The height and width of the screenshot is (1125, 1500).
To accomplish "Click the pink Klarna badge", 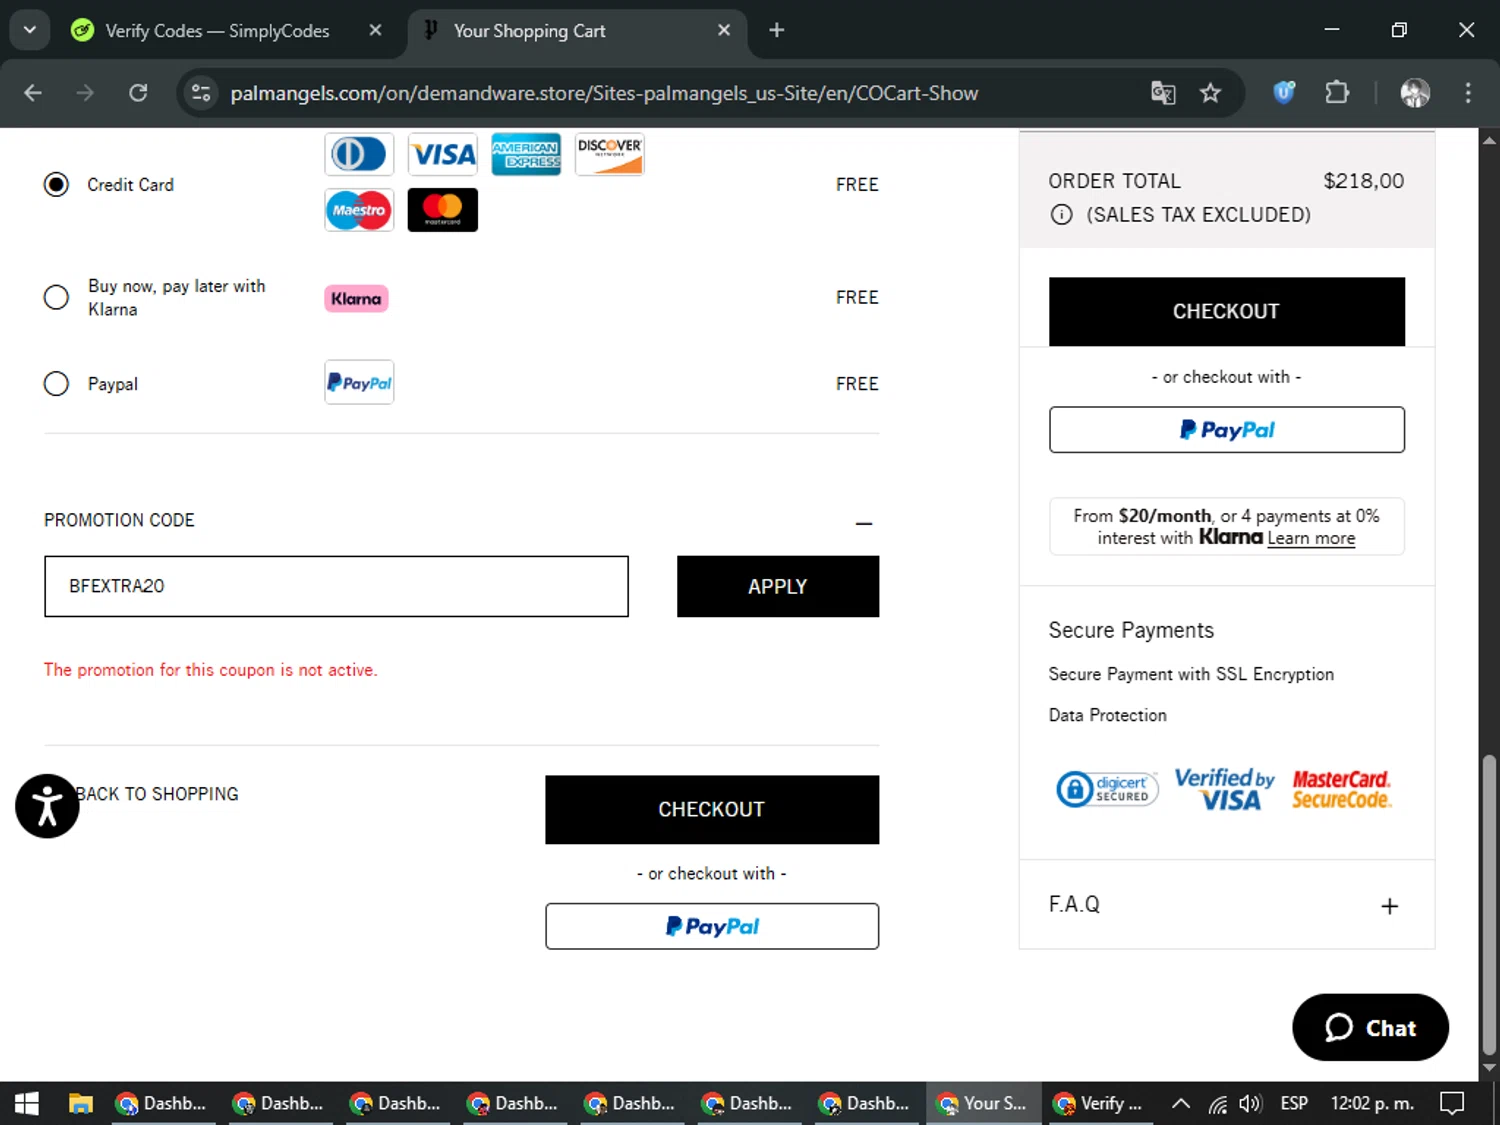I will coord(356,298).
